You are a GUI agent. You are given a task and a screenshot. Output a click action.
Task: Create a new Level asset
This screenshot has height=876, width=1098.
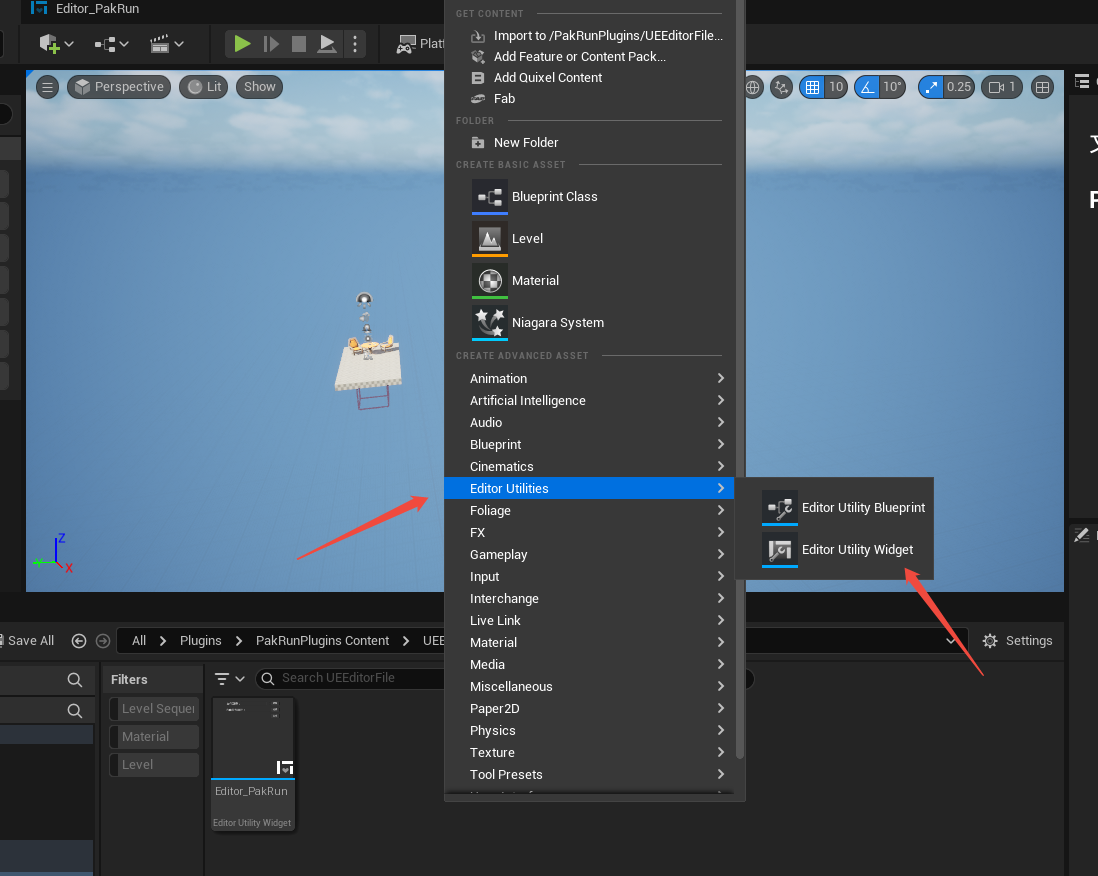(x=590, y=239)
